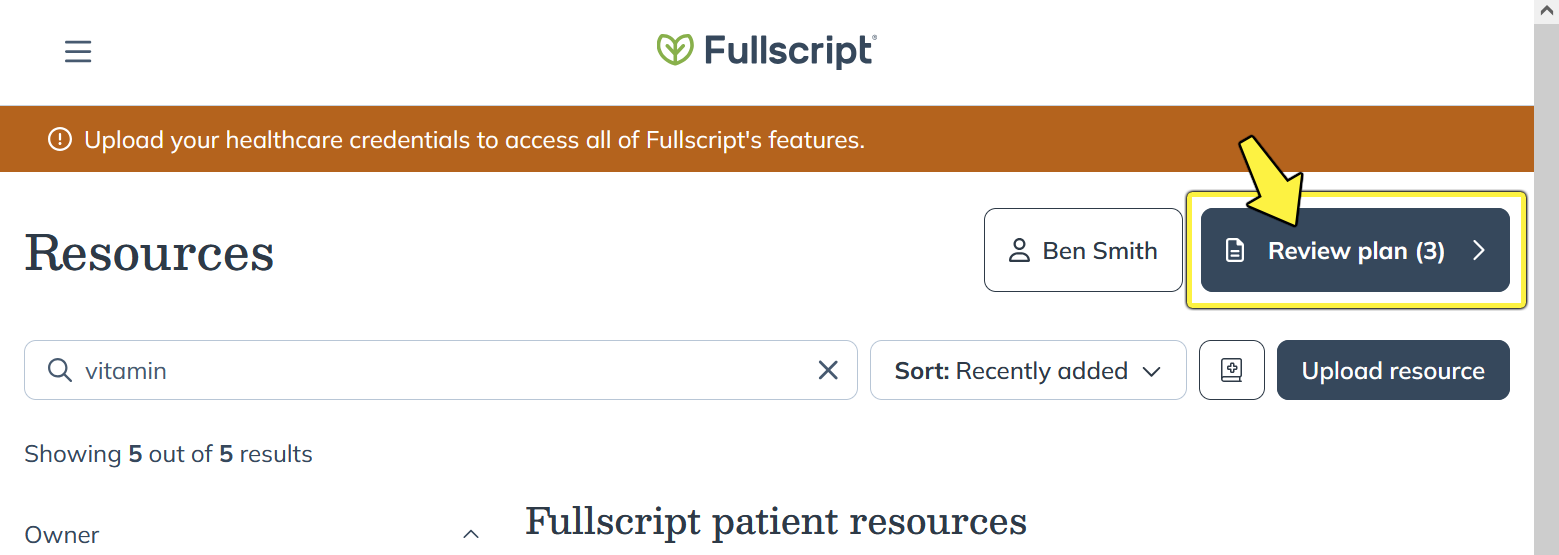
Task: Click the document icon in Review plan
Action: click(1235, 251)
